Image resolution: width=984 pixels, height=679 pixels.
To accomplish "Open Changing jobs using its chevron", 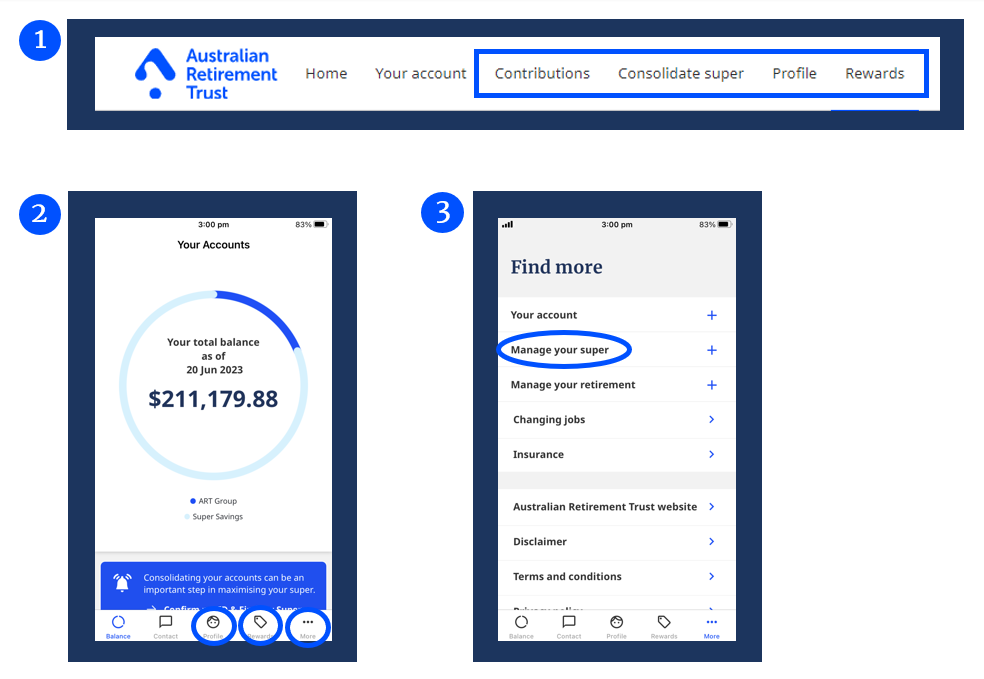I will tap(712, 419).
